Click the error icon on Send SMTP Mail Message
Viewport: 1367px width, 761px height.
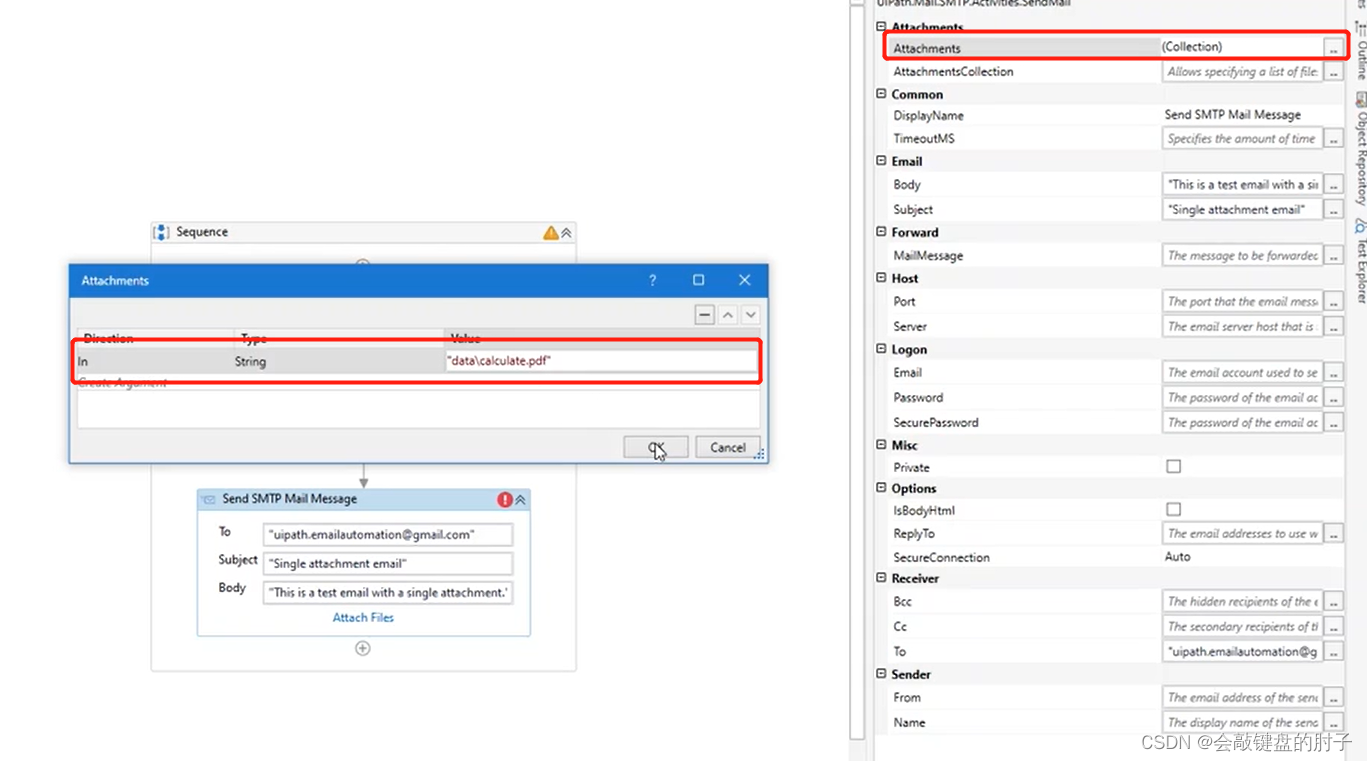(505, 499)
